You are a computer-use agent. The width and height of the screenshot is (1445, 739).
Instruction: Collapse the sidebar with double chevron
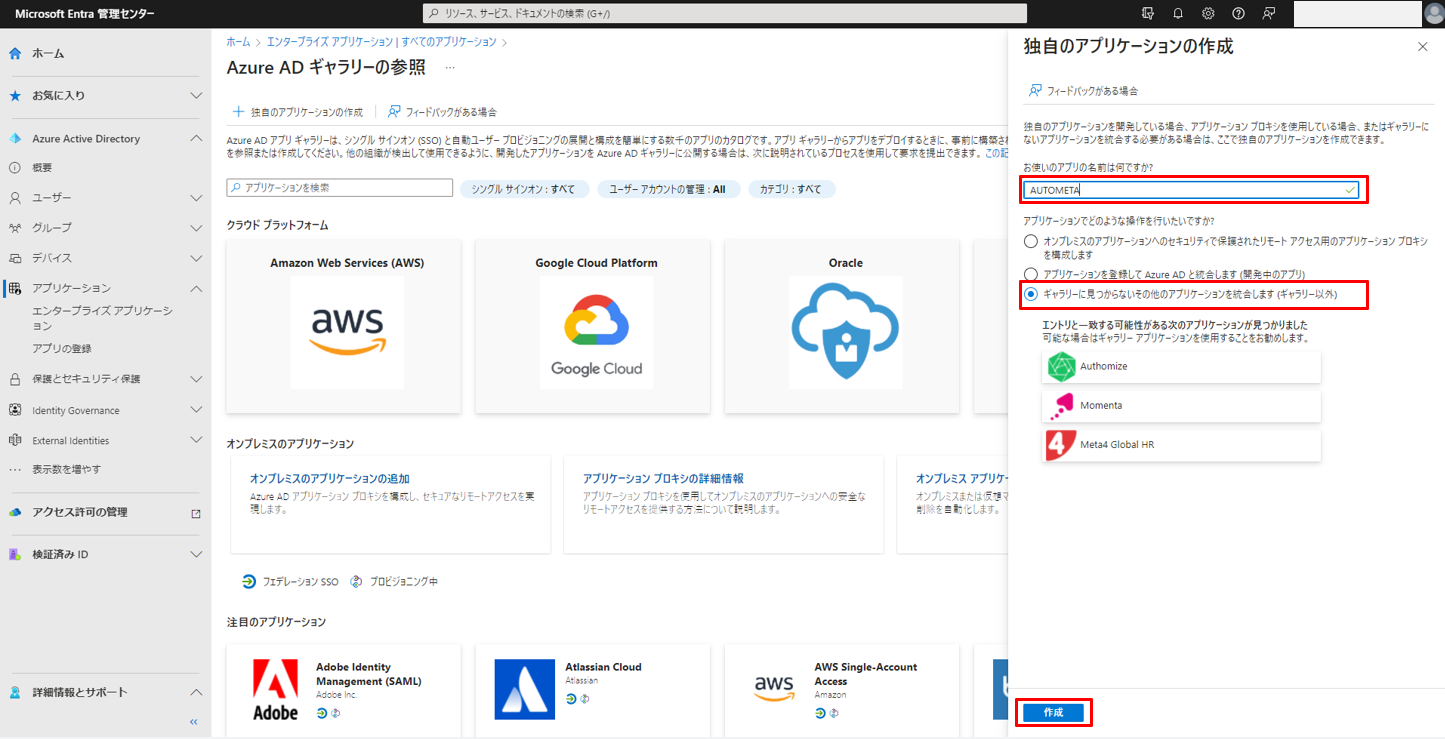tap(194, 721)
